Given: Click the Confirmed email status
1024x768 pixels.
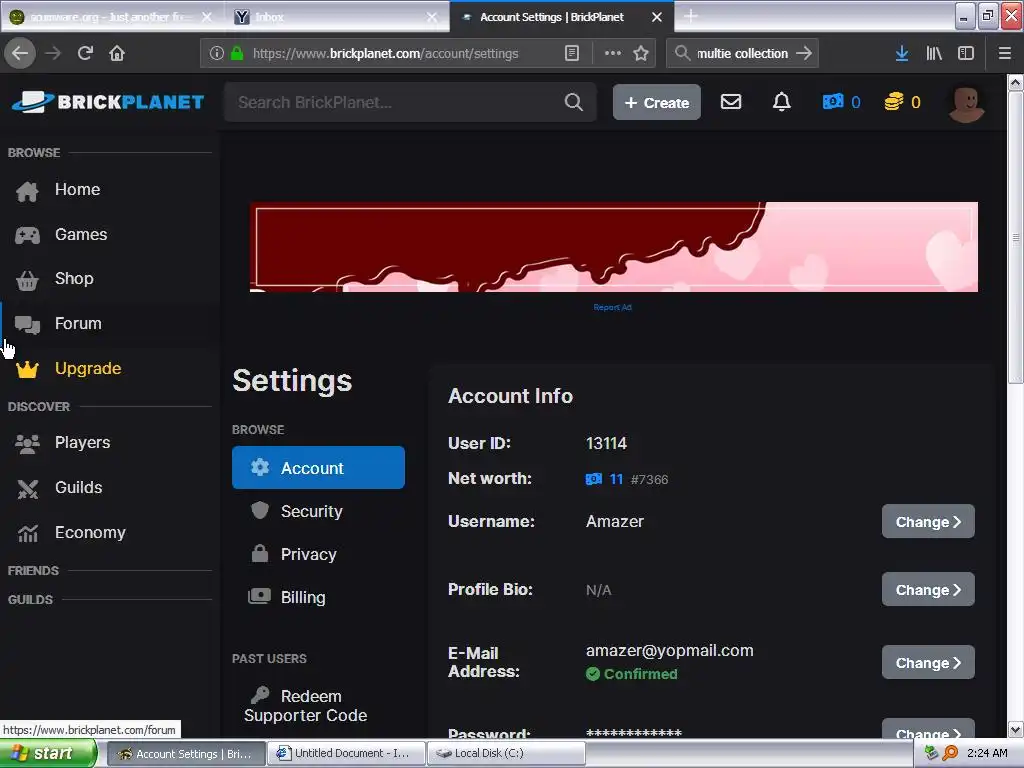Looking at the screenshot, I should (632, 674).
